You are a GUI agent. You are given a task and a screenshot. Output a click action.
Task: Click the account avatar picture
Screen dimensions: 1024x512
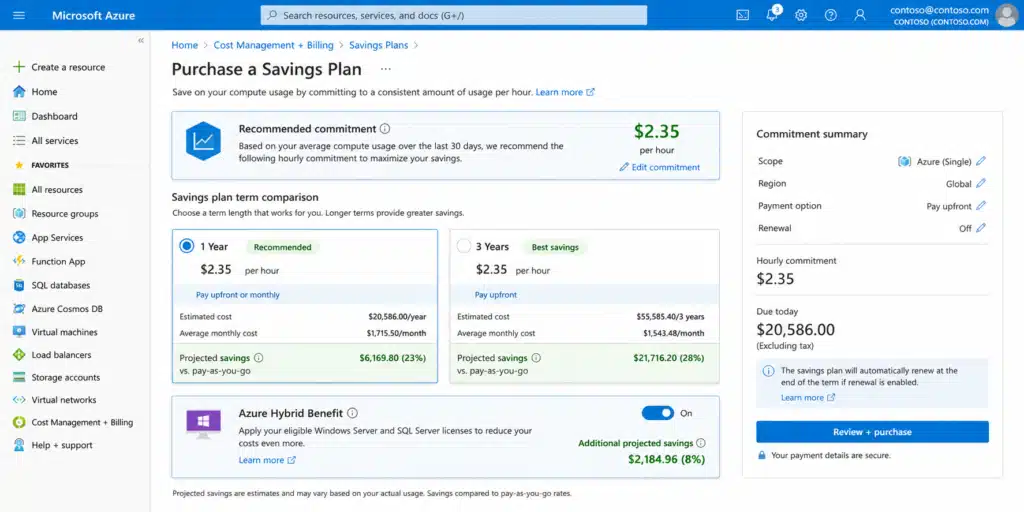click(1006, 15)
